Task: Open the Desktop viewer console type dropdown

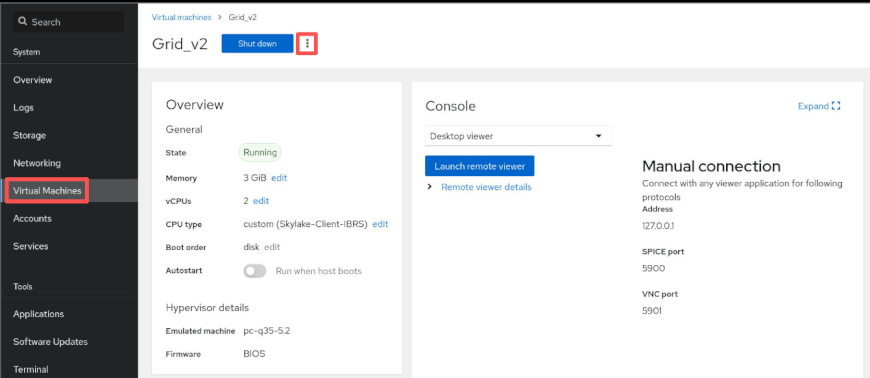Action: pos(518,136)
